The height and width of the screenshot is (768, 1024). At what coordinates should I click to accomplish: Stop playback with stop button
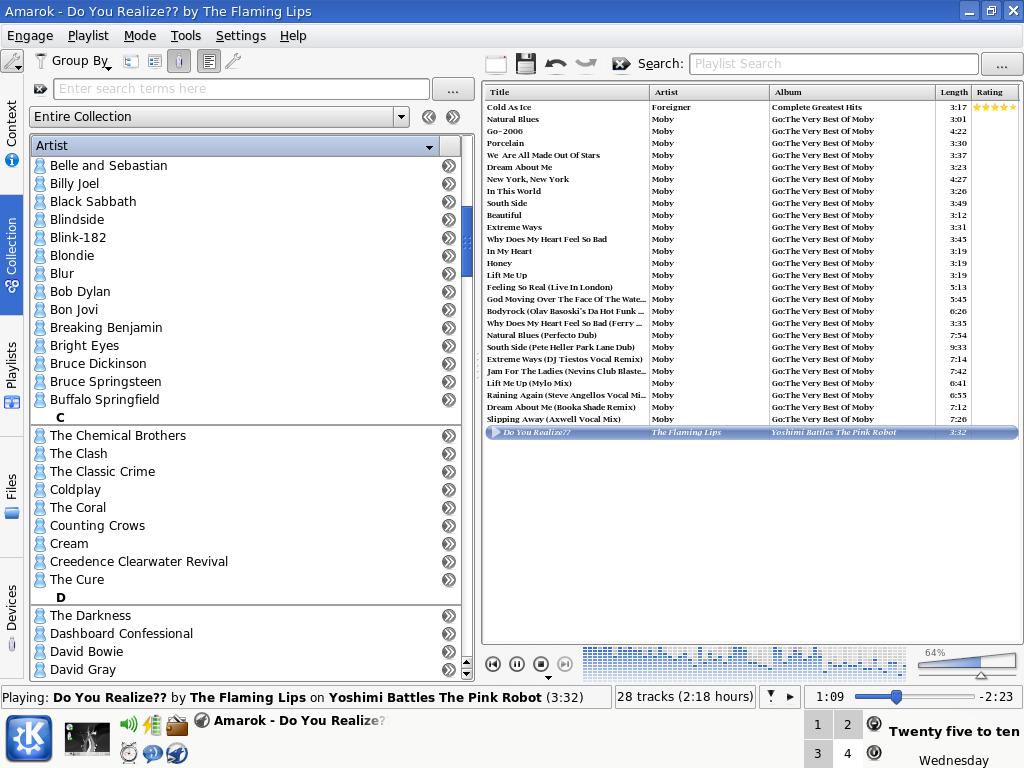541,664
